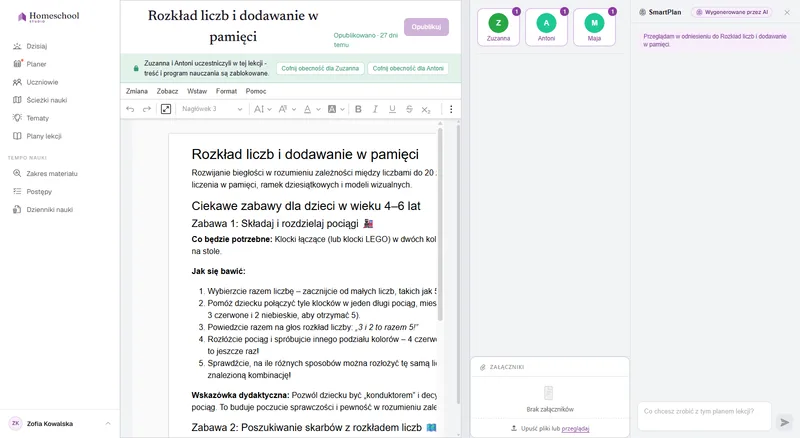The width and height of the screenshot is (800, 438).
Task: Select student Zuzanna avatar card
Action: [498, 27]
